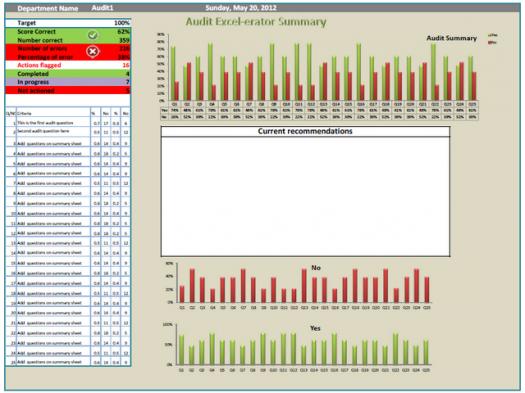The height and width of the screenshot is (393, 525).
Task: Select the 359 number correct value
Action: [x=124, y=40]
